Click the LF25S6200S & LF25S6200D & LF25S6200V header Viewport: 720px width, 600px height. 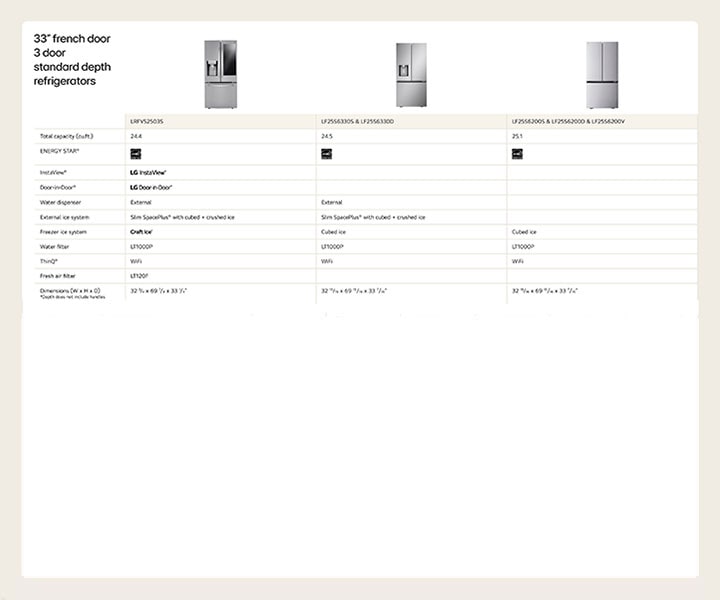[x=568, y=122]
